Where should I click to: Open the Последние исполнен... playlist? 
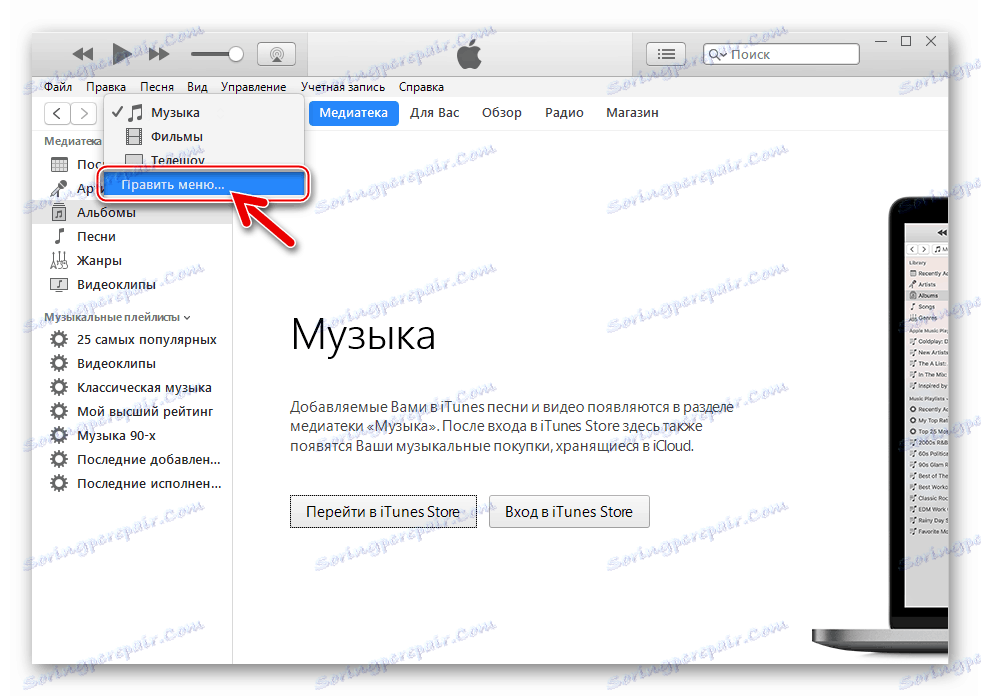[132, 483]
